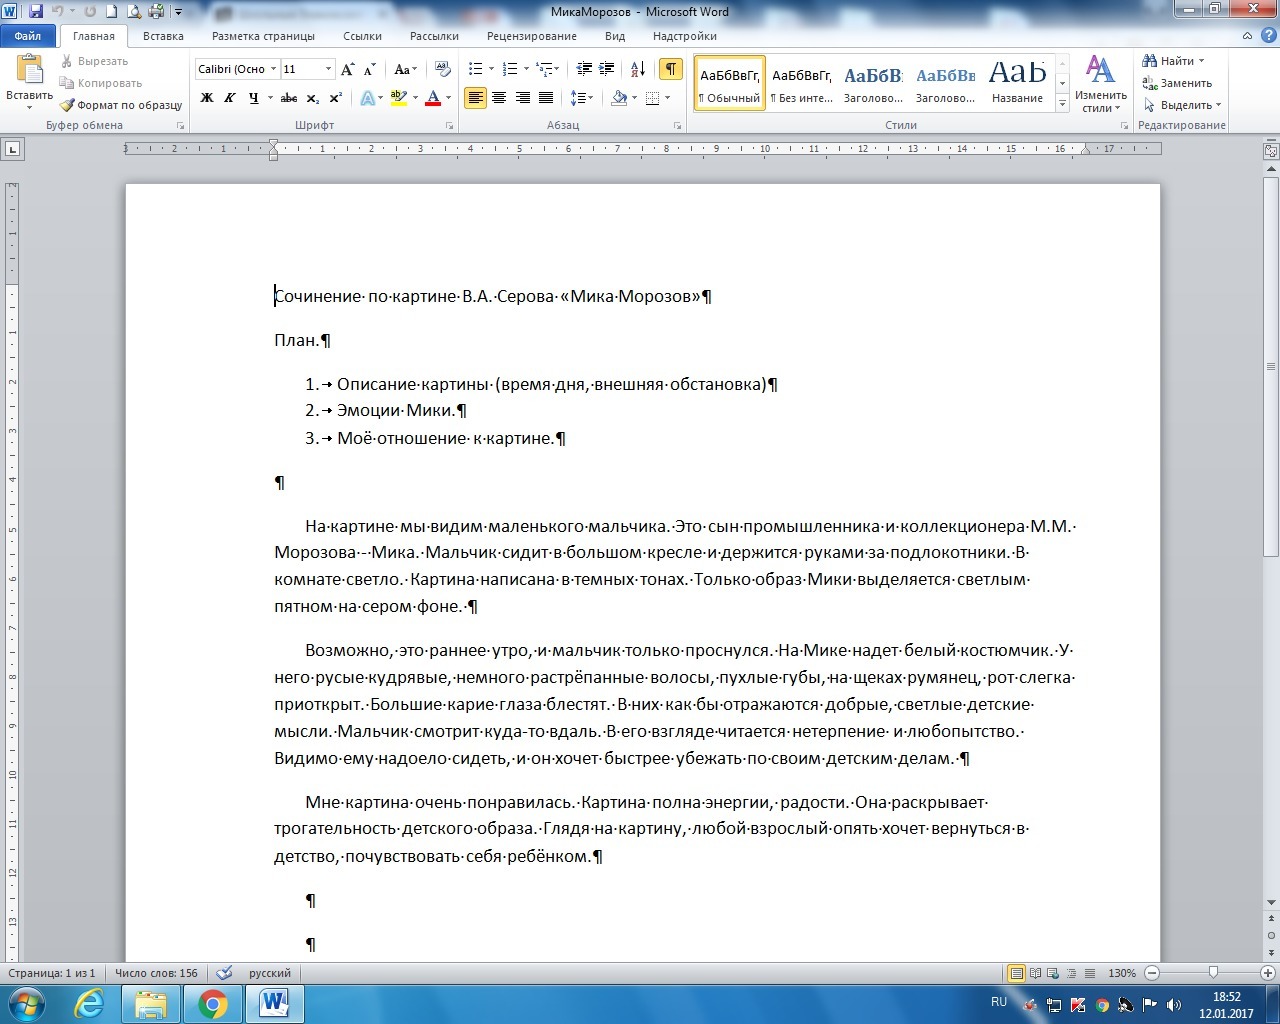Toggle Italic formatting
Image resolution: width=1280 pixels, height=1024 pixels.
230,98
